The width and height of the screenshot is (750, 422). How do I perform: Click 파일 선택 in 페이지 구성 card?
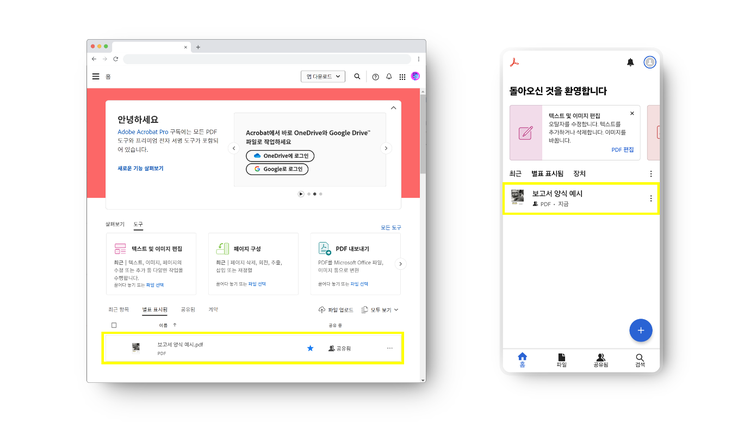coord(257,284)
